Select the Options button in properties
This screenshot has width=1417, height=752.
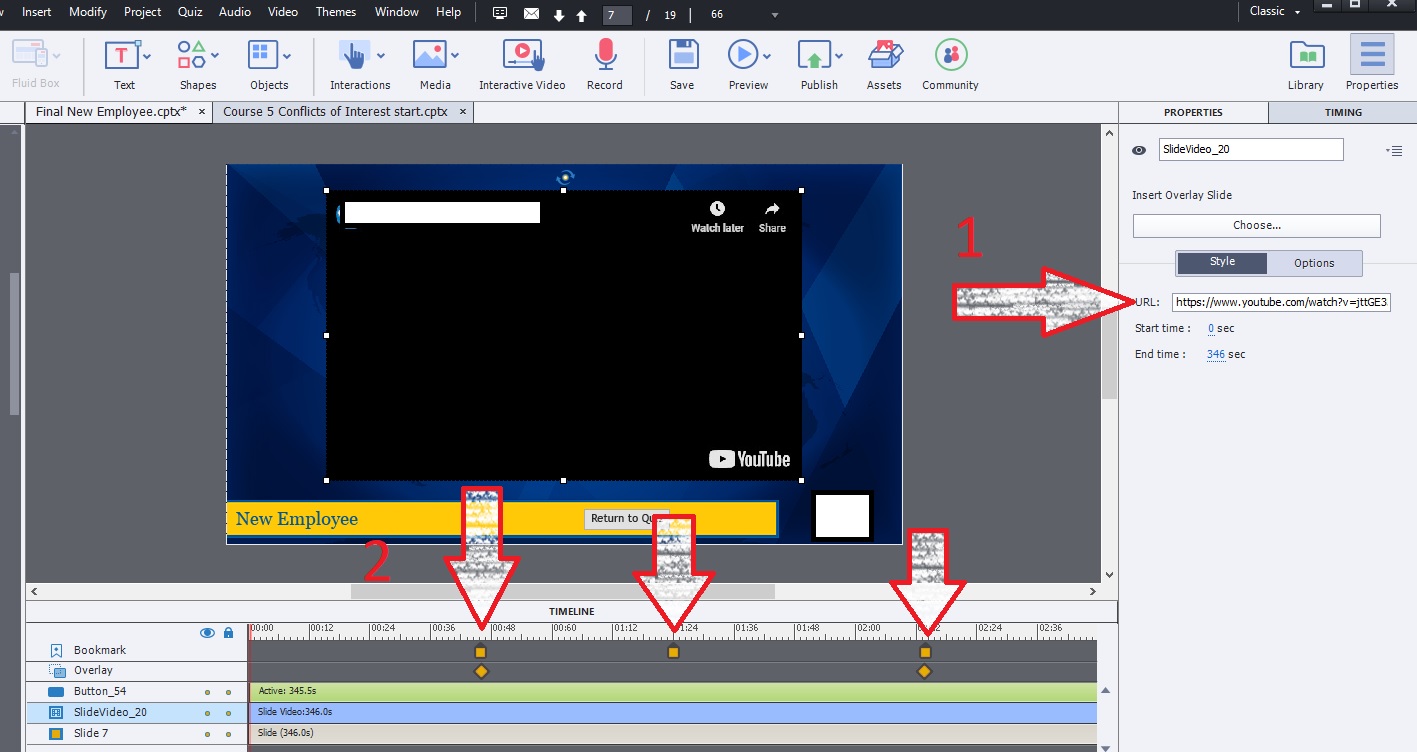(x=1314, y=263)
